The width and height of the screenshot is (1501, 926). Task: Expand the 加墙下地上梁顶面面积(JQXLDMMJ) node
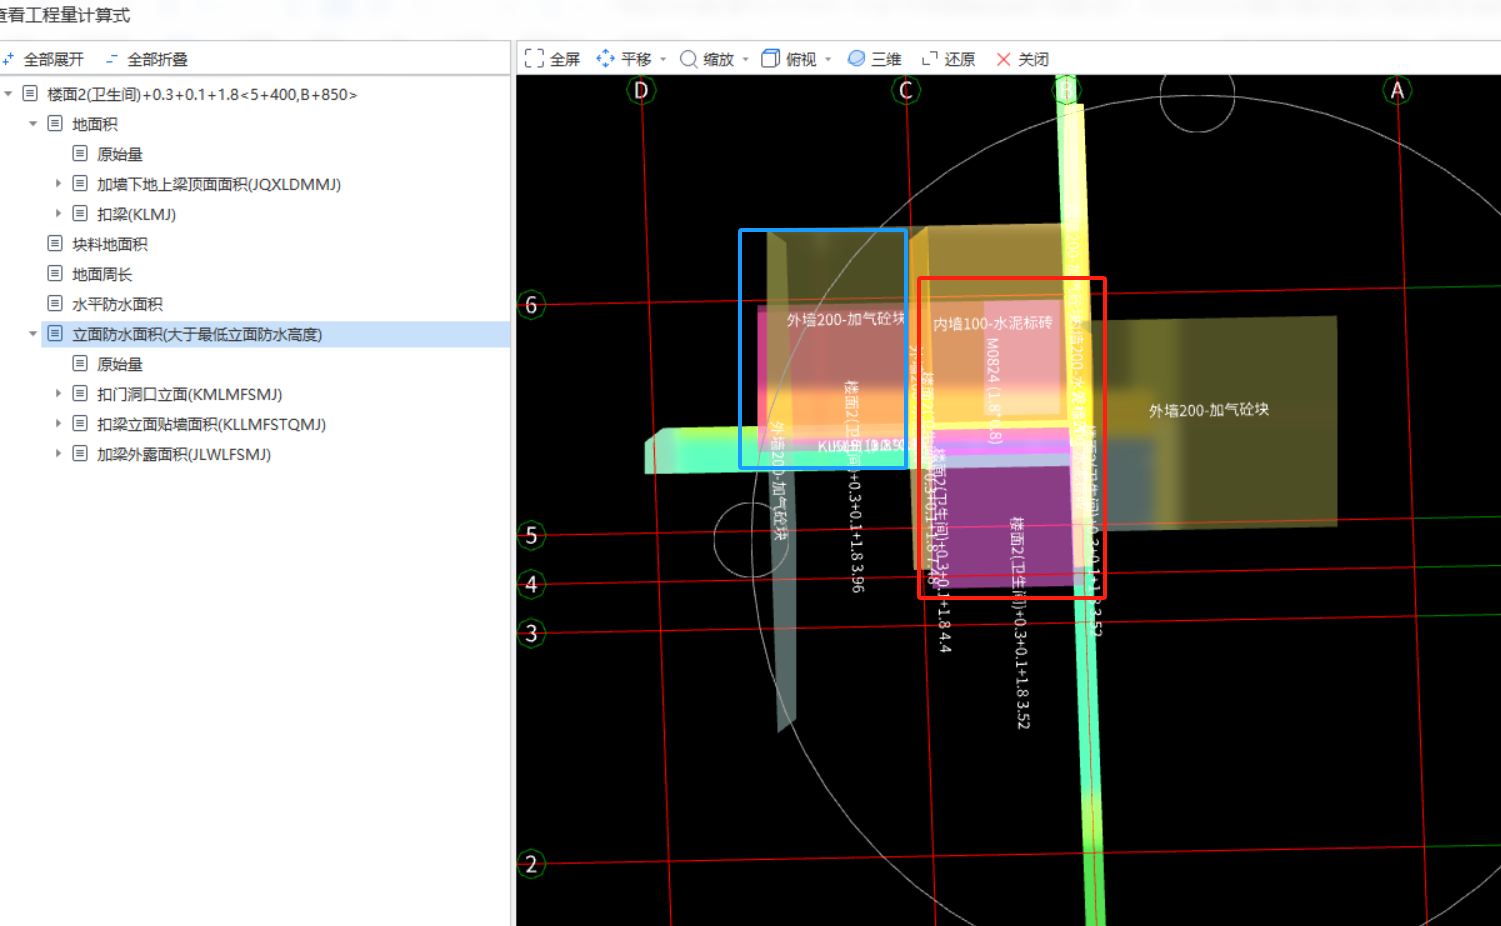(58, 184)
